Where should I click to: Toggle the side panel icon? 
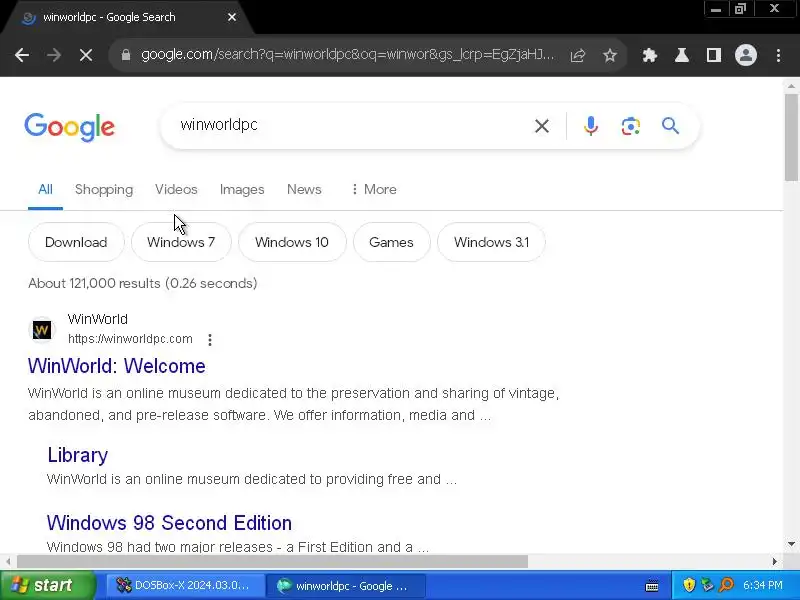714,55
